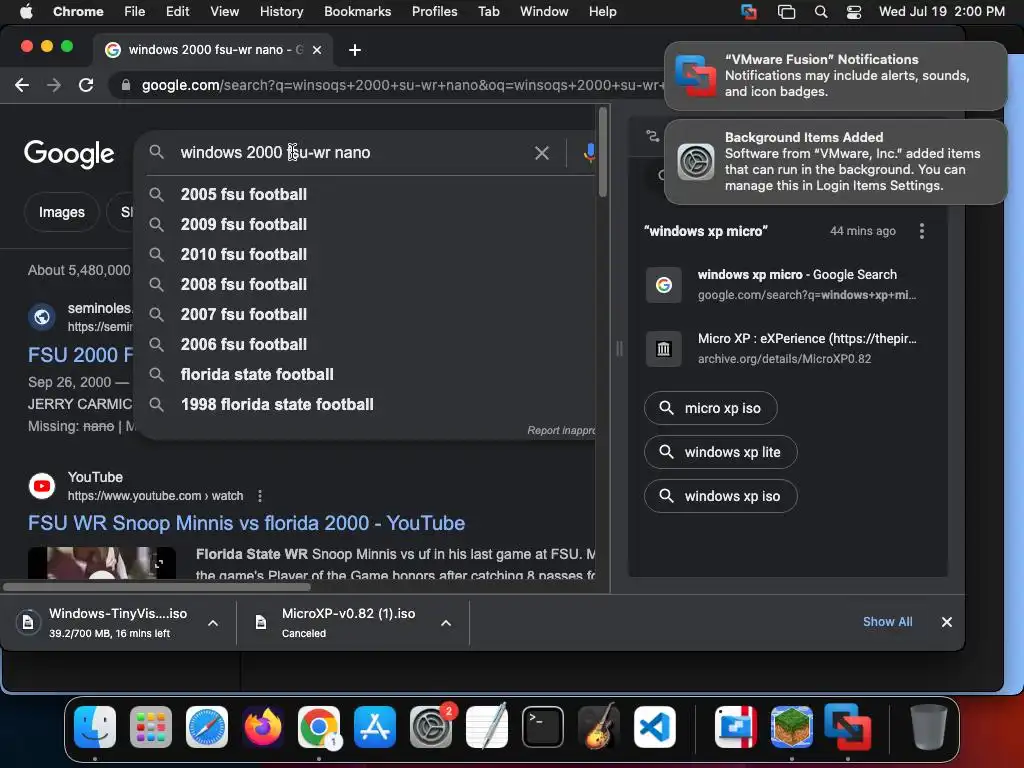
Task: Launch GarageBand from the Dock
Action: click(599, 727)
